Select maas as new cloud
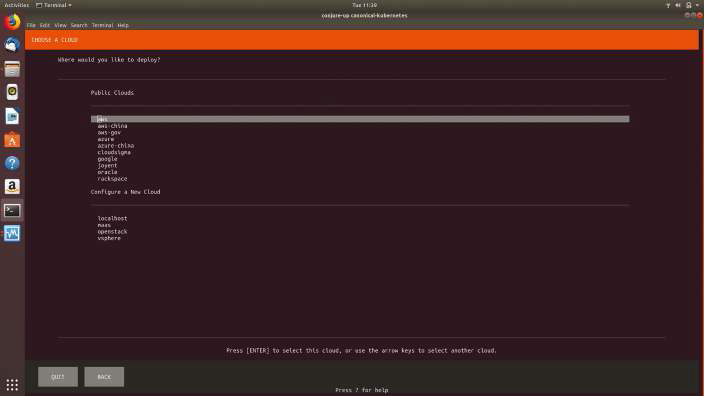This screenshot has height=396, width=704. (x=104, y=225)
